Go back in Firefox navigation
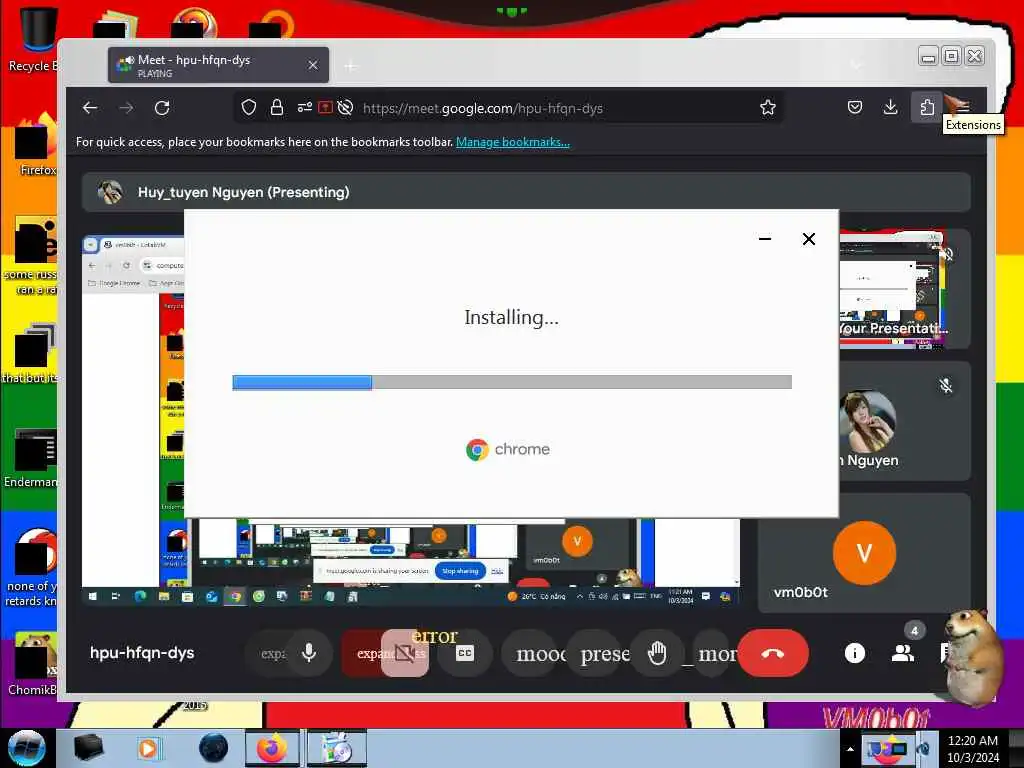The width and height of the screenshot is (1024, 768). point(90,108)
